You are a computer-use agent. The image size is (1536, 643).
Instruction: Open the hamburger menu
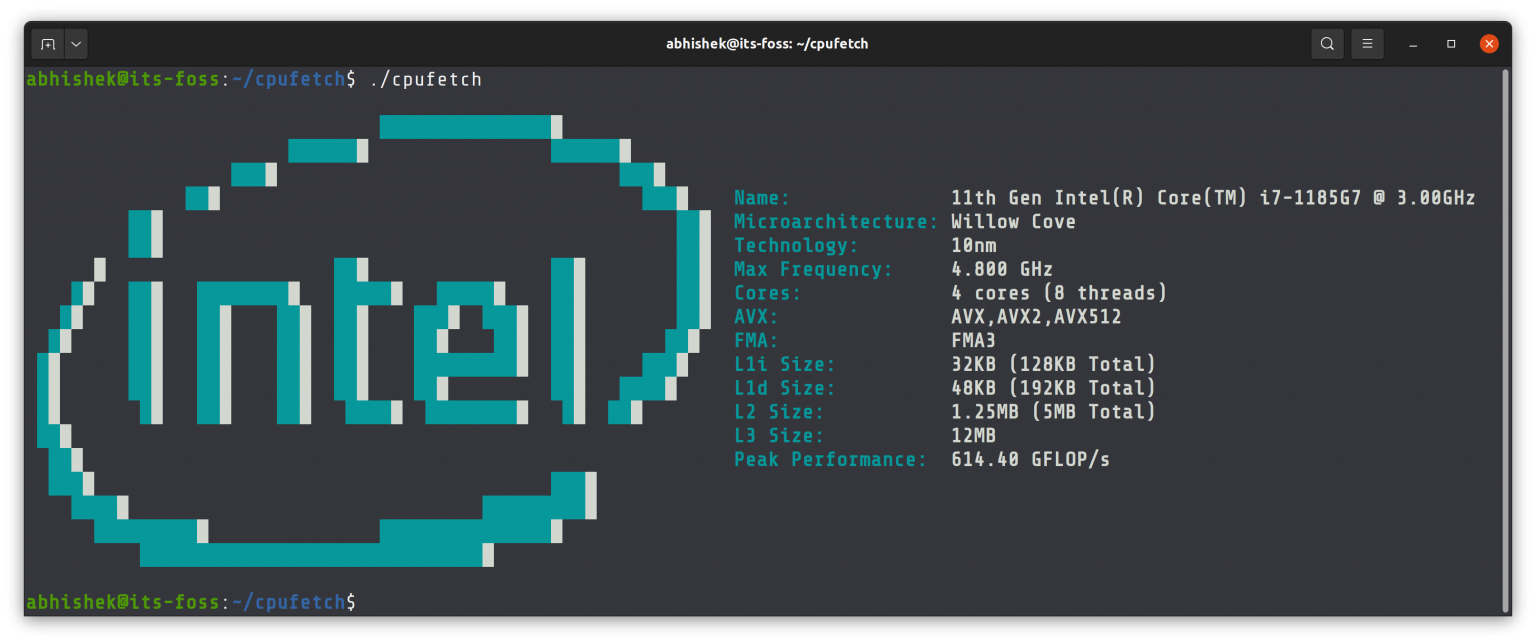(x=1367, y=43)
